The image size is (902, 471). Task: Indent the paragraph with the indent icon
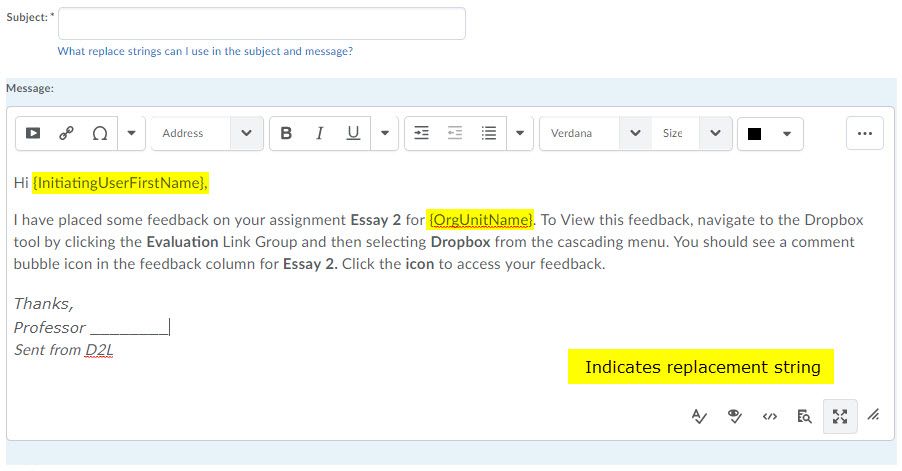[421, 133]
